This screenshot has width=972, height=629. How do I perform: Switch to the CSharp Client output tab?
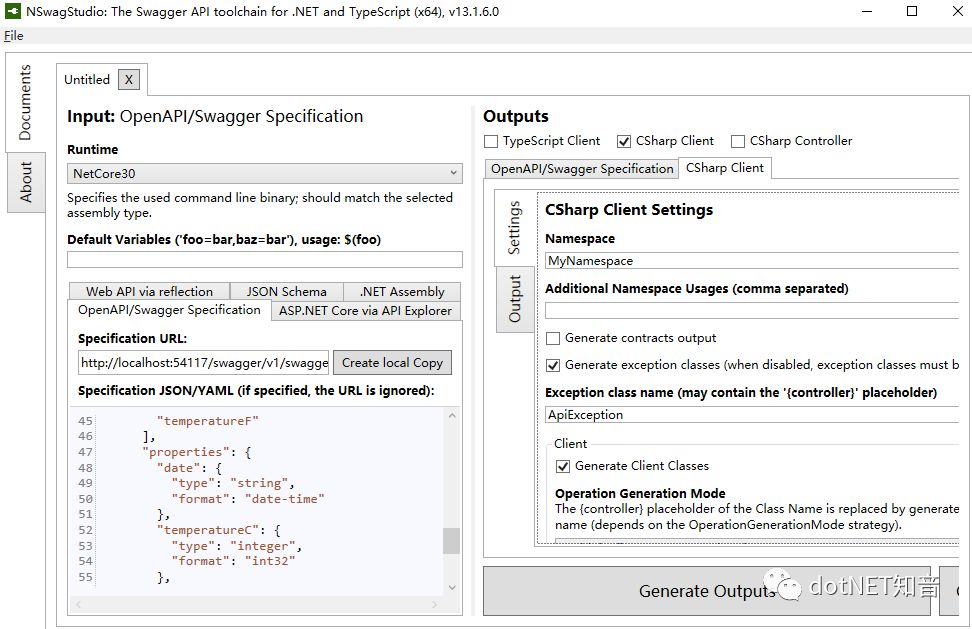tap(725, 168)
